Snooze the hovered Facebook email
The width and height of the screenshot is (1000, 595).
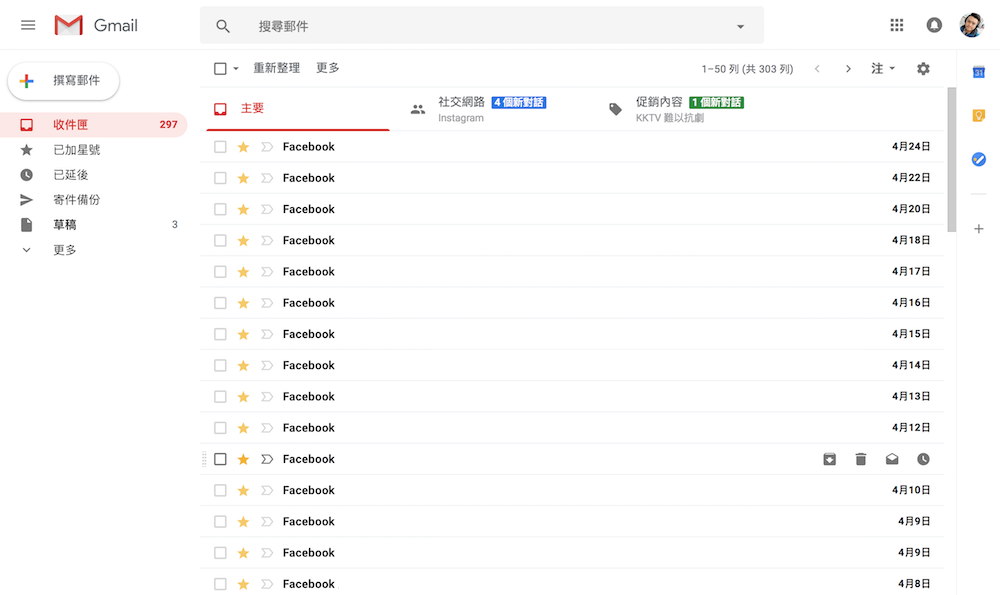[x=923, y=458]
